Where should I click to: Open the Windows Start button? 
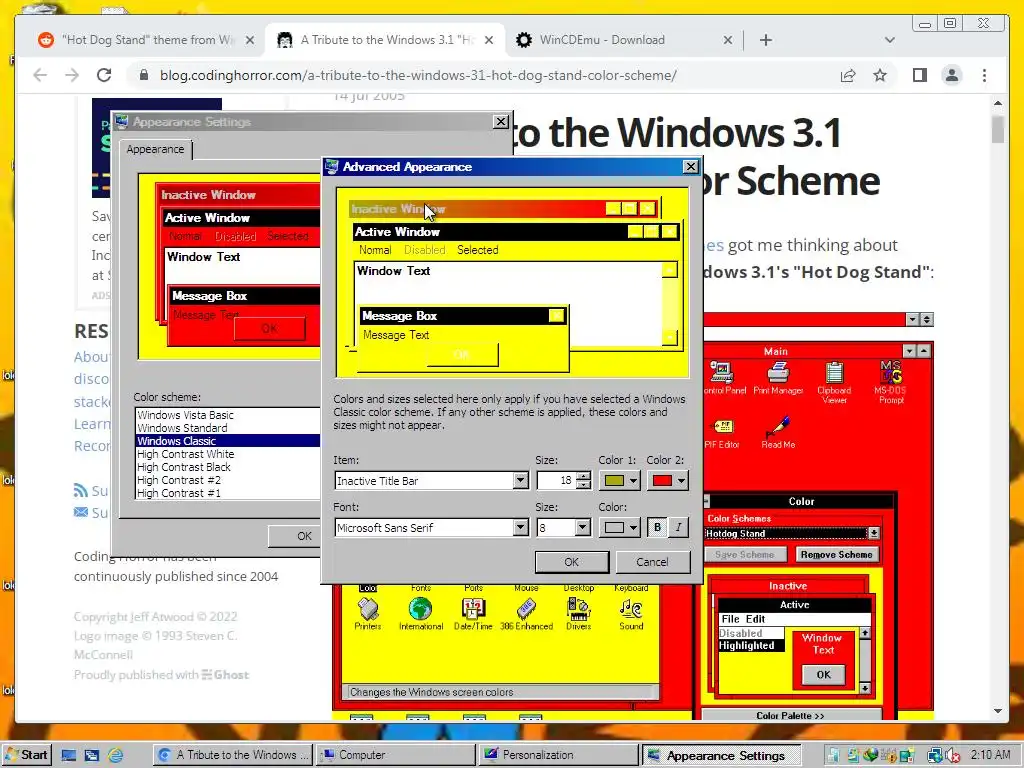[x=26, y=755]
